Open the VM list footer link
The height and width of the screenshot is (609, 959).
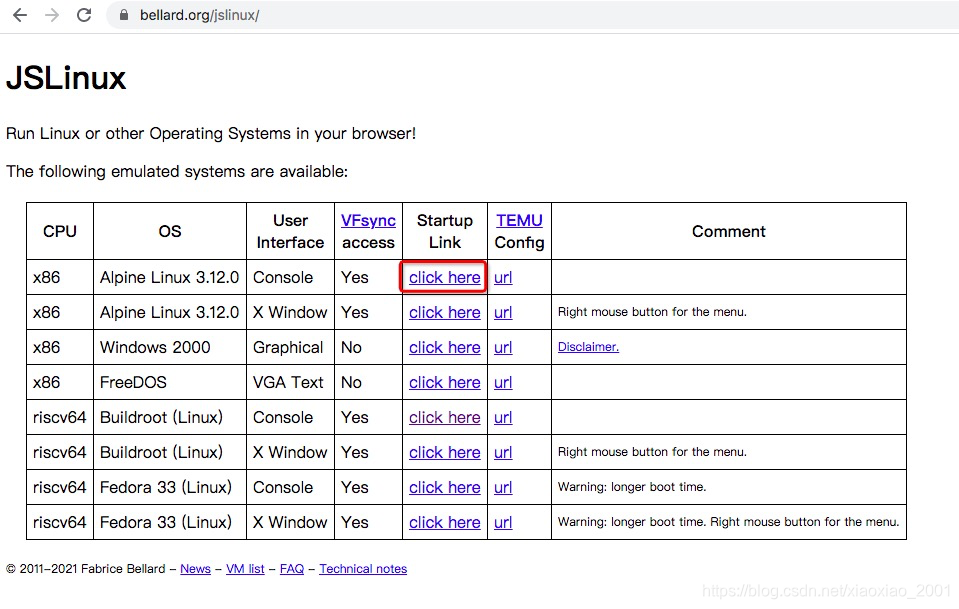[245, 569]
